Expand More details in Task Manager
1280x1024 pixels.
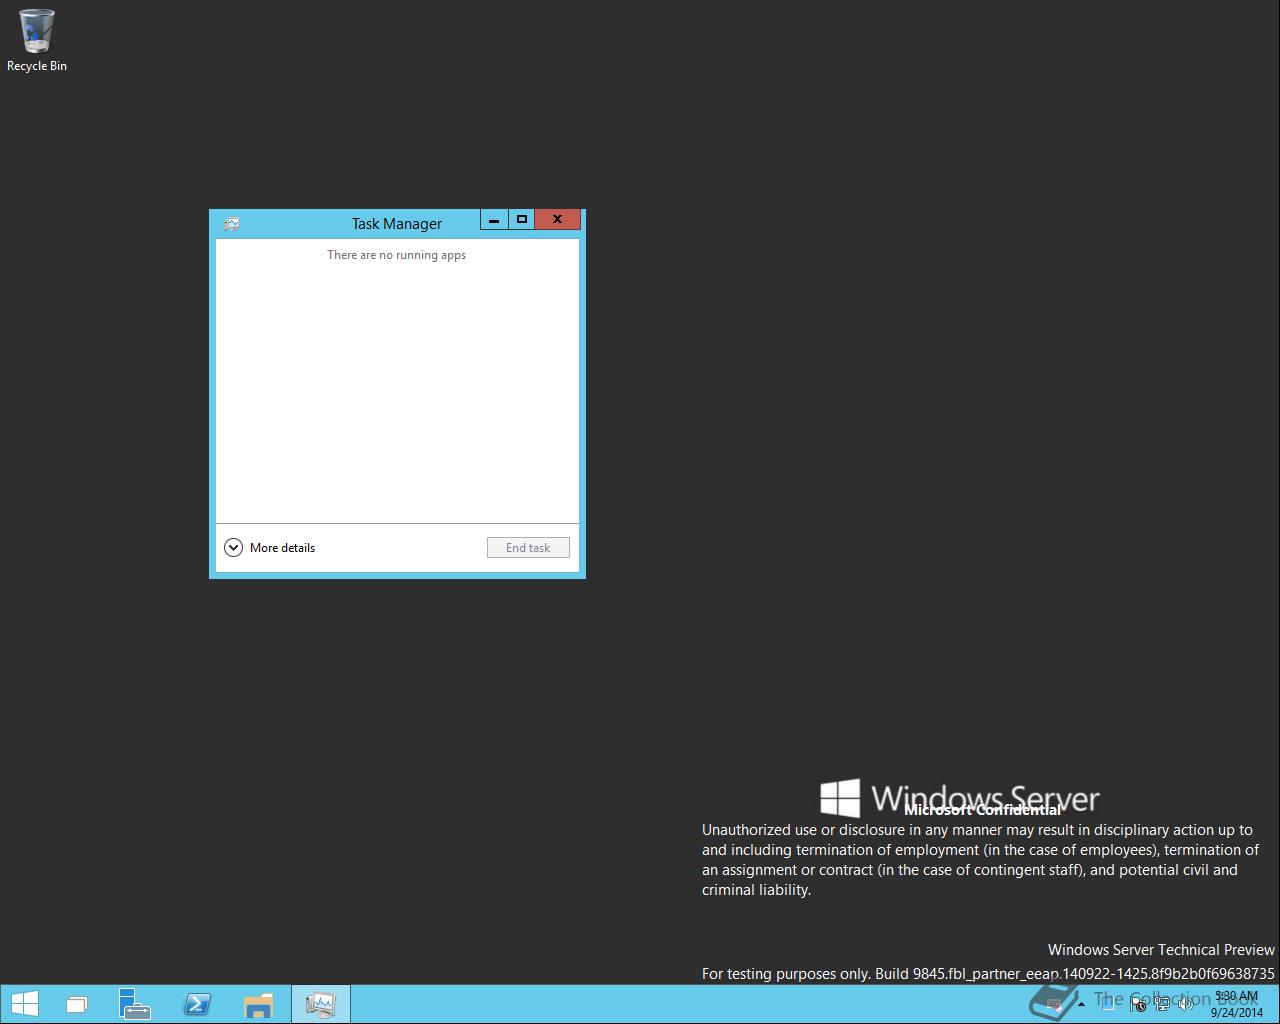click(270, 548)
